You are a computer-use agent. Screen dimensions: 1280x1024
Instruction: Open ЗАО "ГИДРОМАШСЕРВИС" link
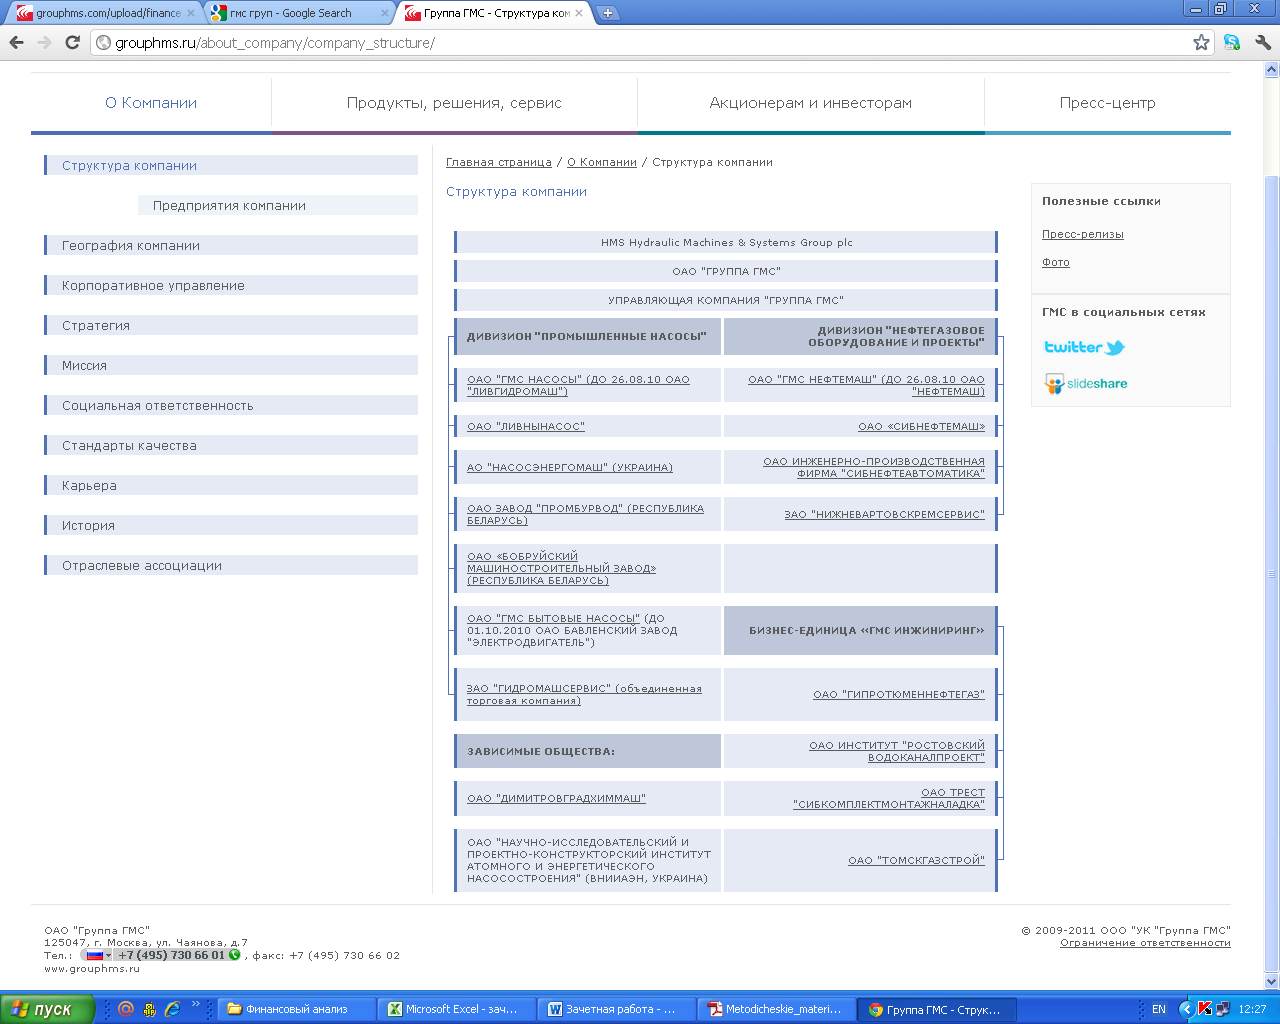pos(584,694)
